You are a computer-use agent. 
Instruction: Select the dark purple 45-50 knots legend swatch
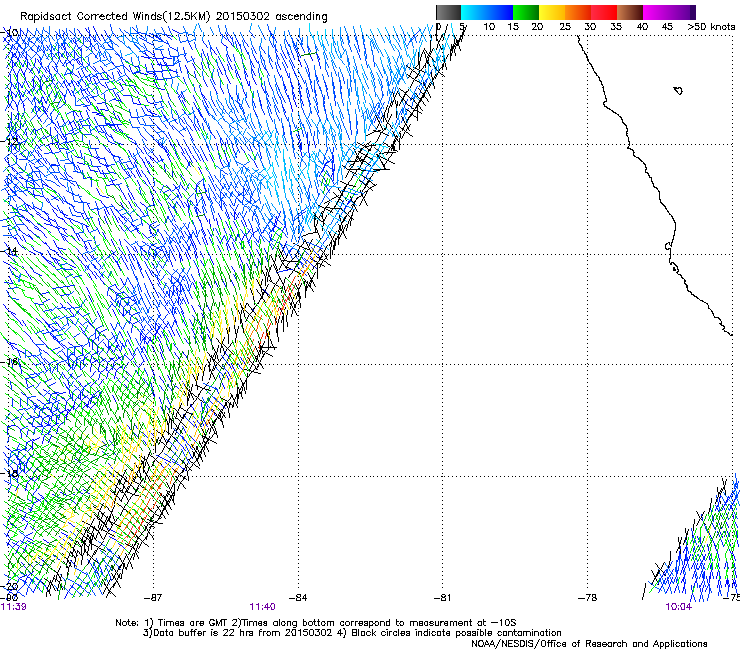682,12
